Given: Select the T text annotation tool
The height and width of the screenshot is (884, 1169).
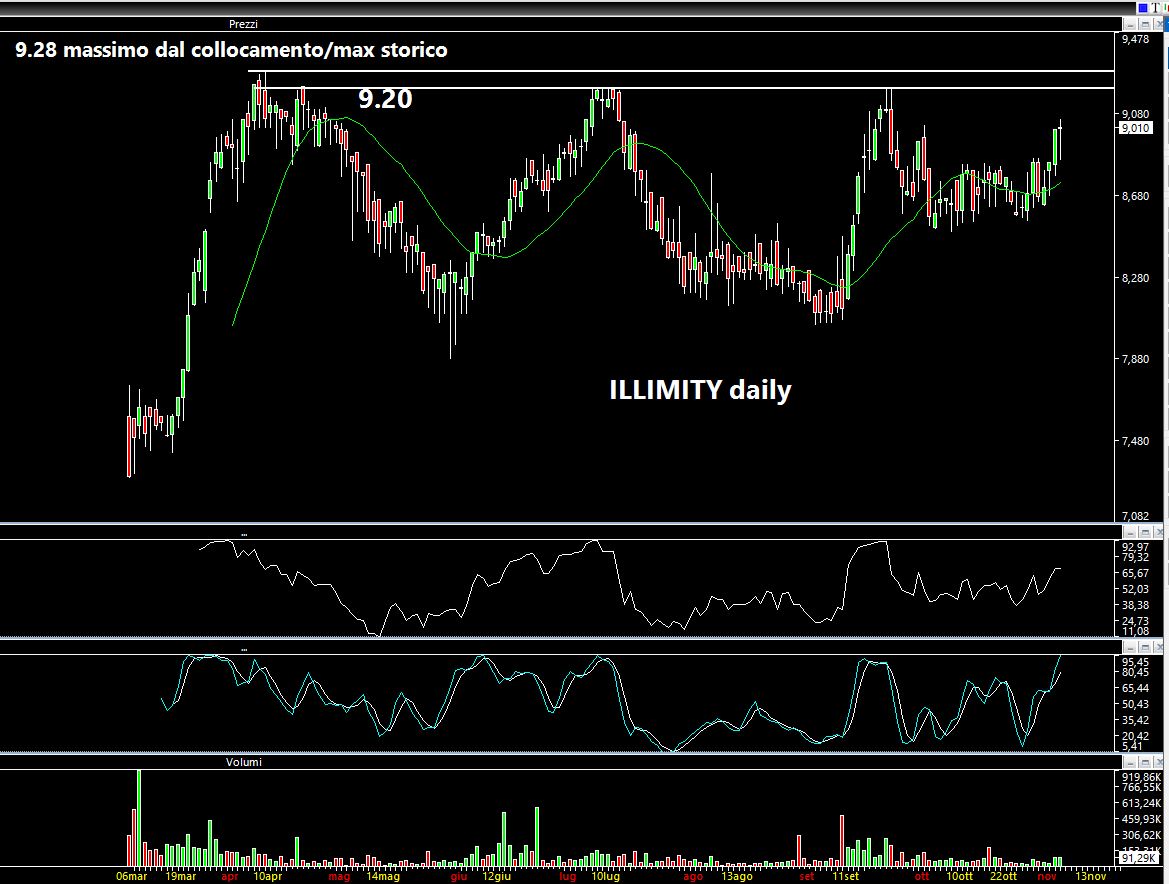Looking at the screenshot, I should 1156,7.
